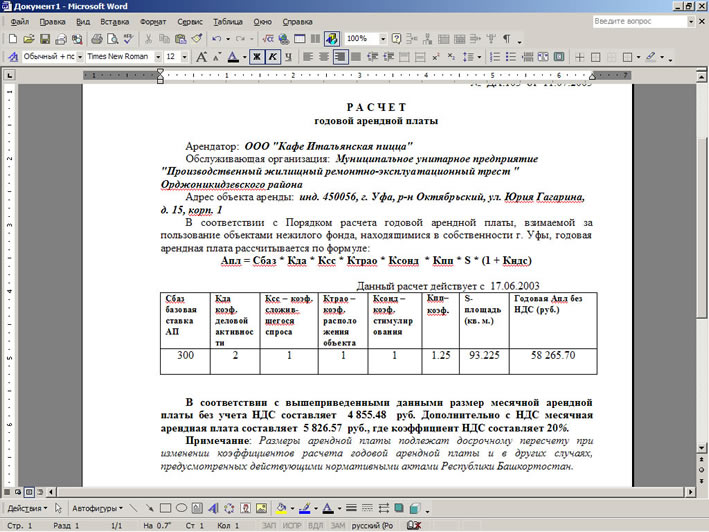
Task: Choose the Rectangle drawing tool
Action: pos(165,508)
